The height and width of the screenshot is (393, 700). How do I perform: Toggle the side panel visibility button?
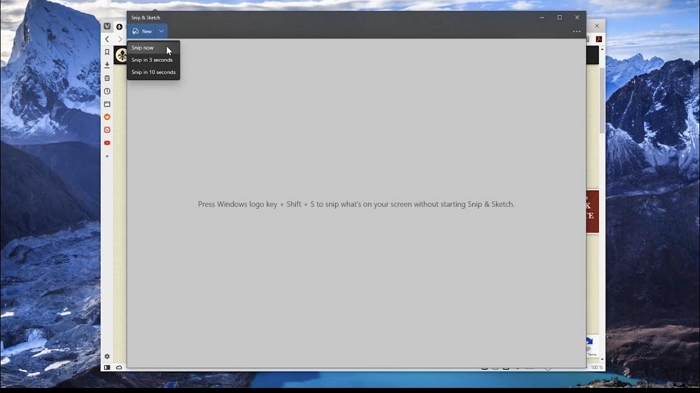pos(107,367)
